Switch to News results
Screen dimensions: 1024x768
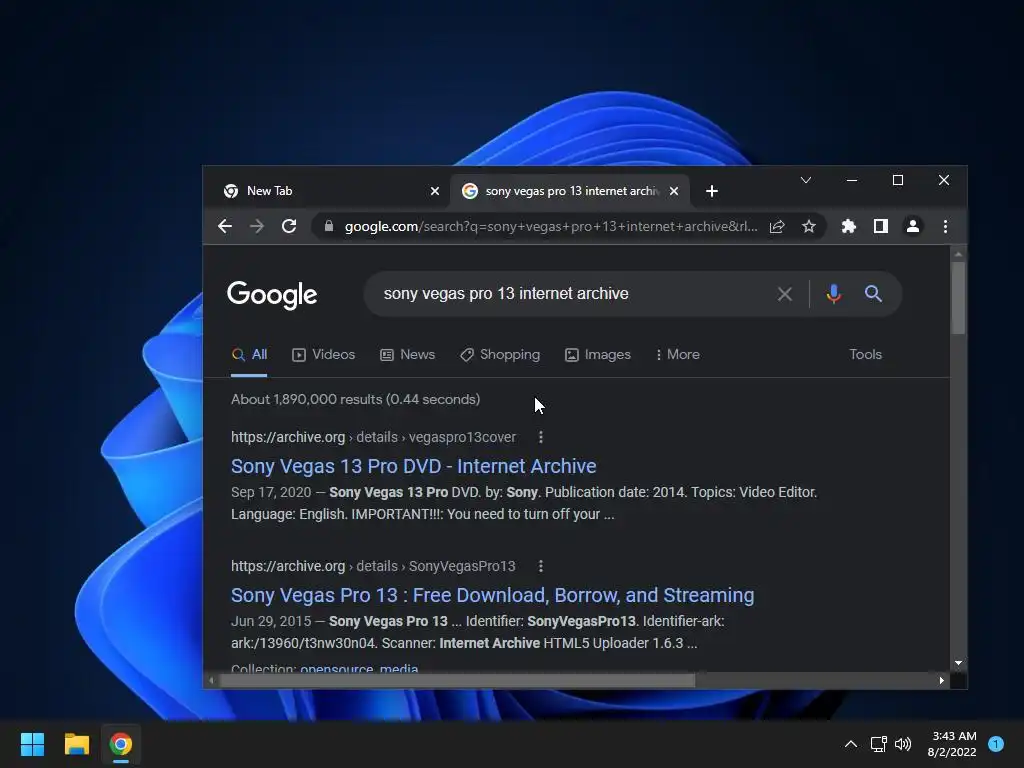click(x=408, y=355)
